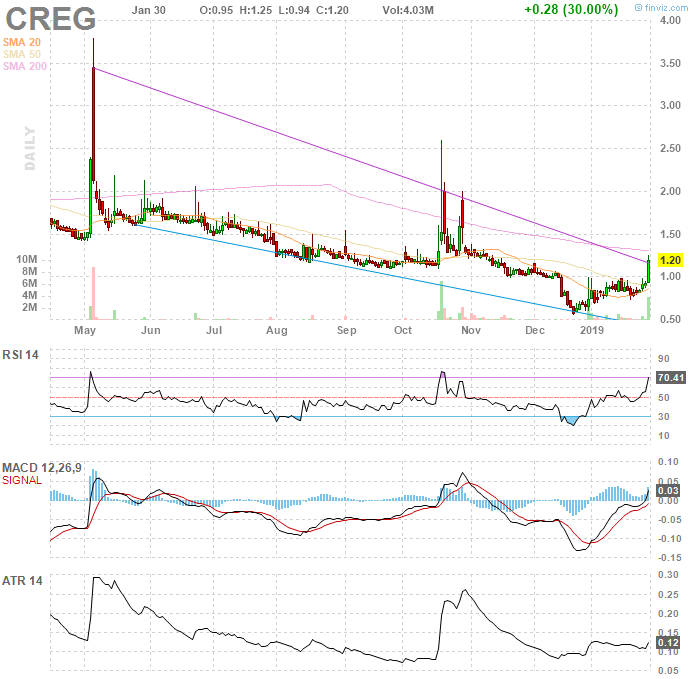The width and height of the screenshot is (700, 679).
Task: Click the 0.03 MACD value tag
Action: (x=668, y=491)
